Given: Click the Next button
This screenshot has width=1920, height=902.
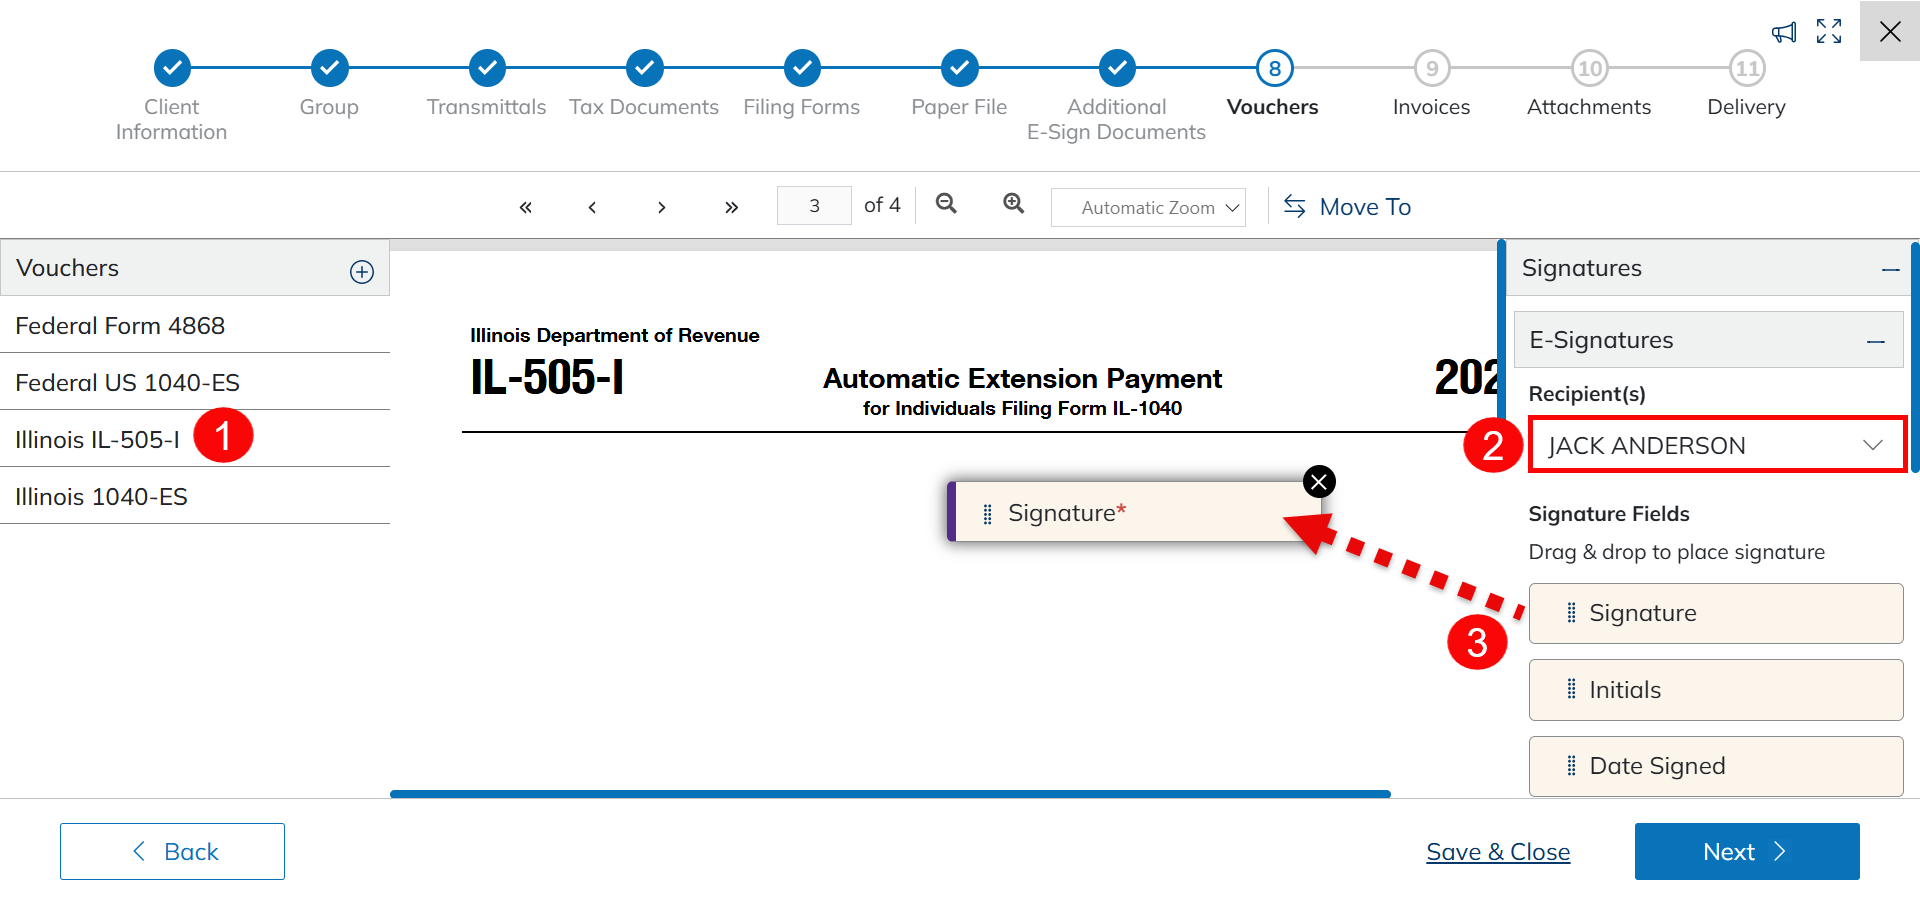Looking at the screenshot, I should click(x=1746, y=852).
